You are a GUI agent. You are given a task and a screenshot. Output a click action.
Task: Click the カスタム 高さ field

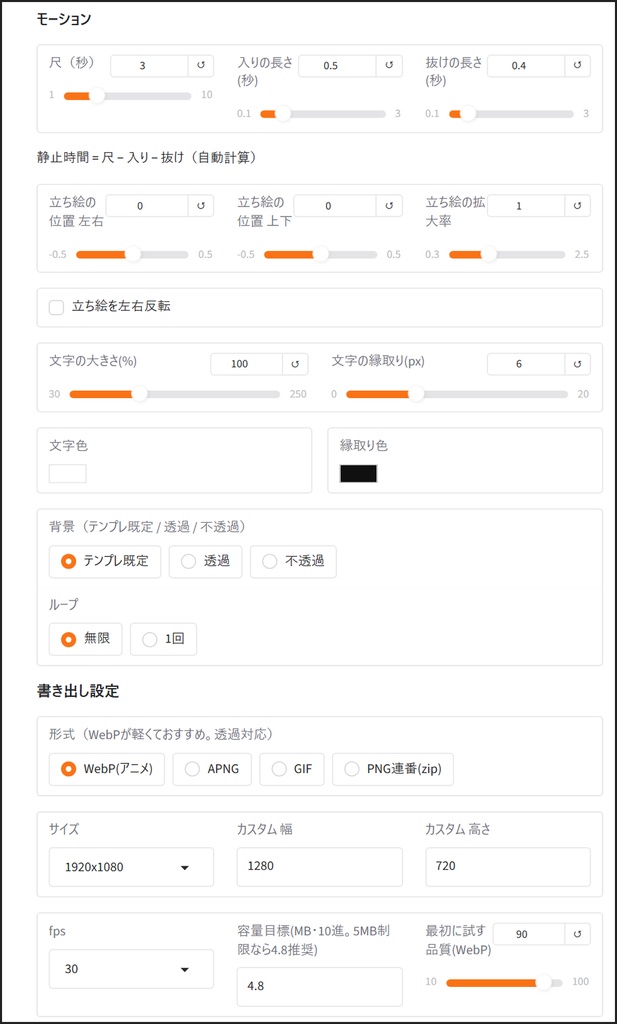508,867
